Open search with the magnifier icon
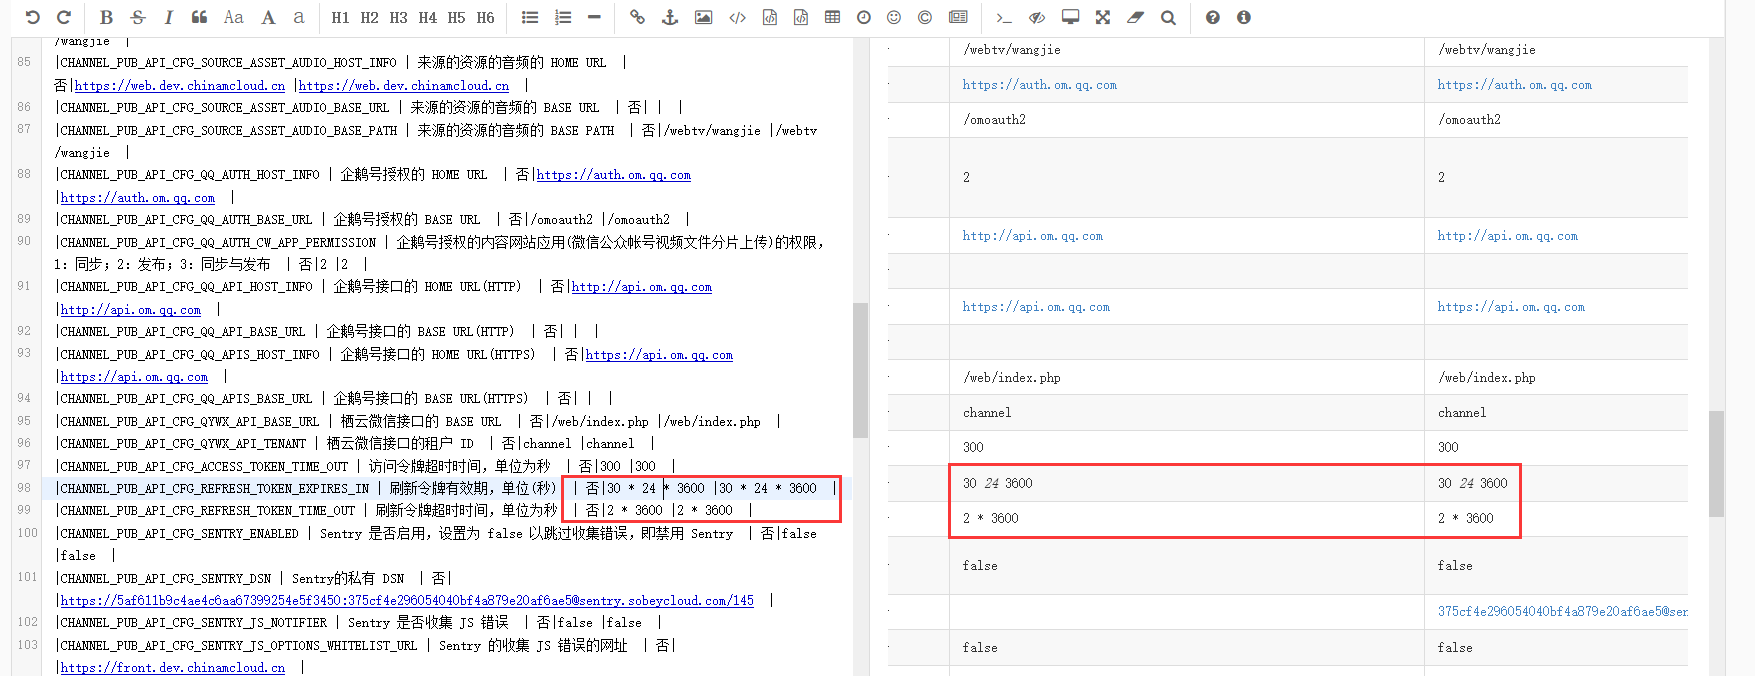 tap(1168, 17)
